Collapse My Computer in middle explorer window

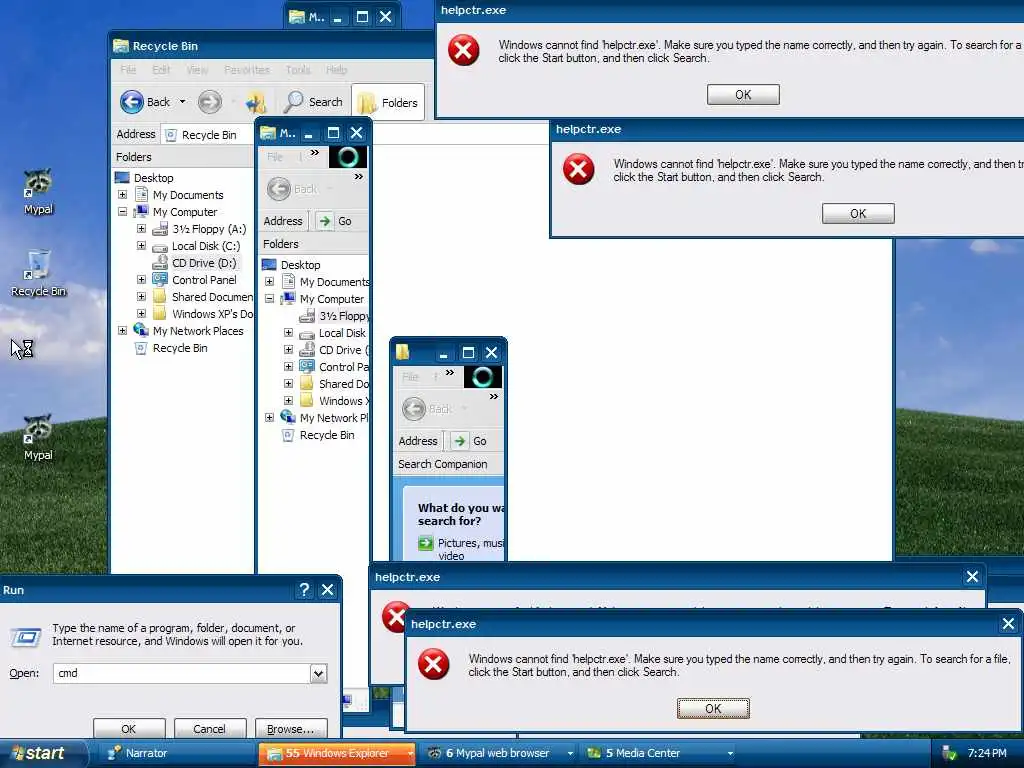click(x=269, y=298)
